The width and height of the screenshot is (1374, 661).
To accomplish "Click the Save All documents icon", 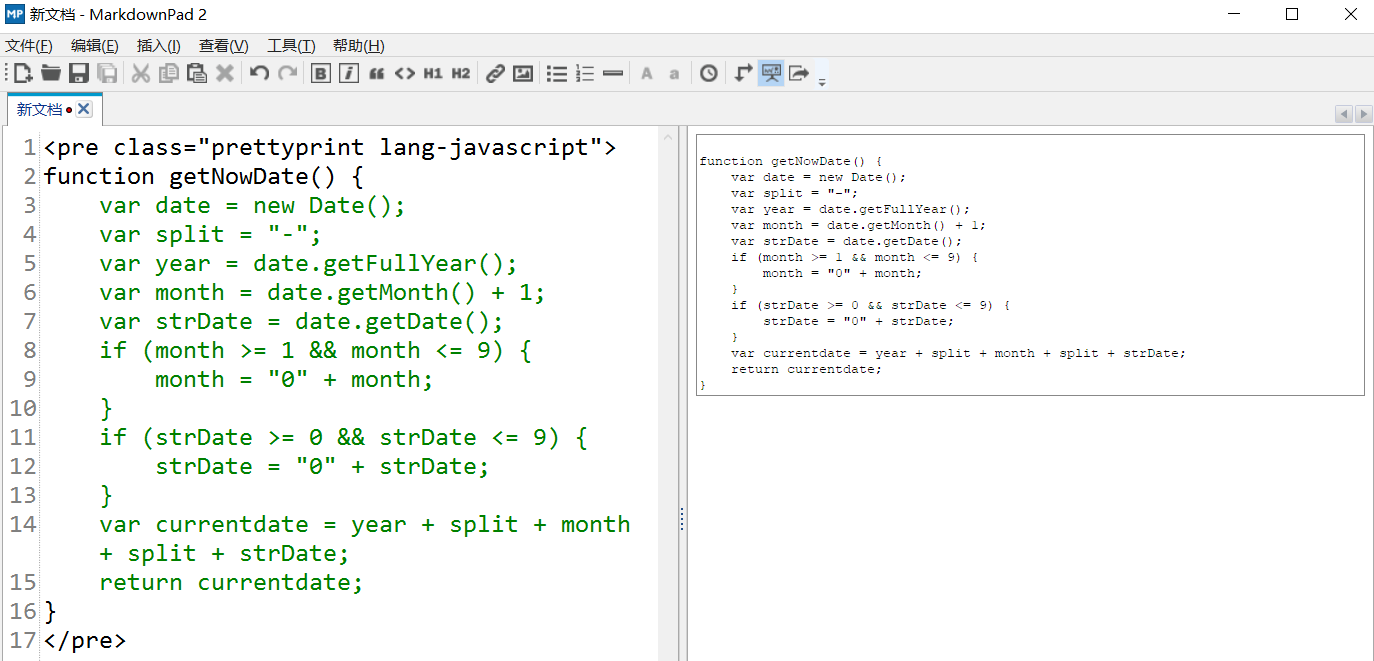I will (x=107, y=73).
